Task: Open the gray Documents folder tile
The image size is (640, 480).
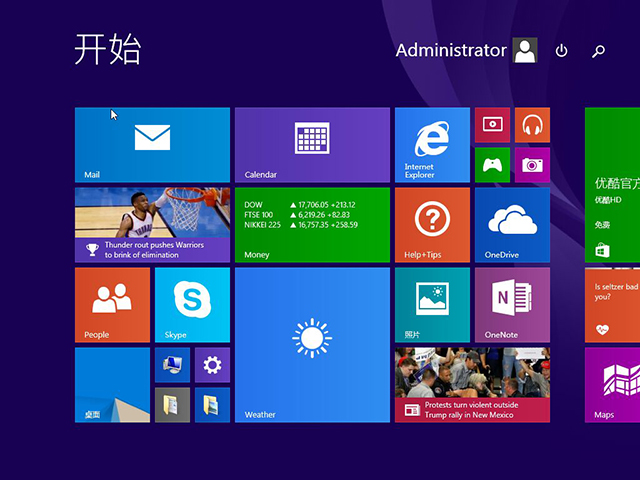Action: 172,405
